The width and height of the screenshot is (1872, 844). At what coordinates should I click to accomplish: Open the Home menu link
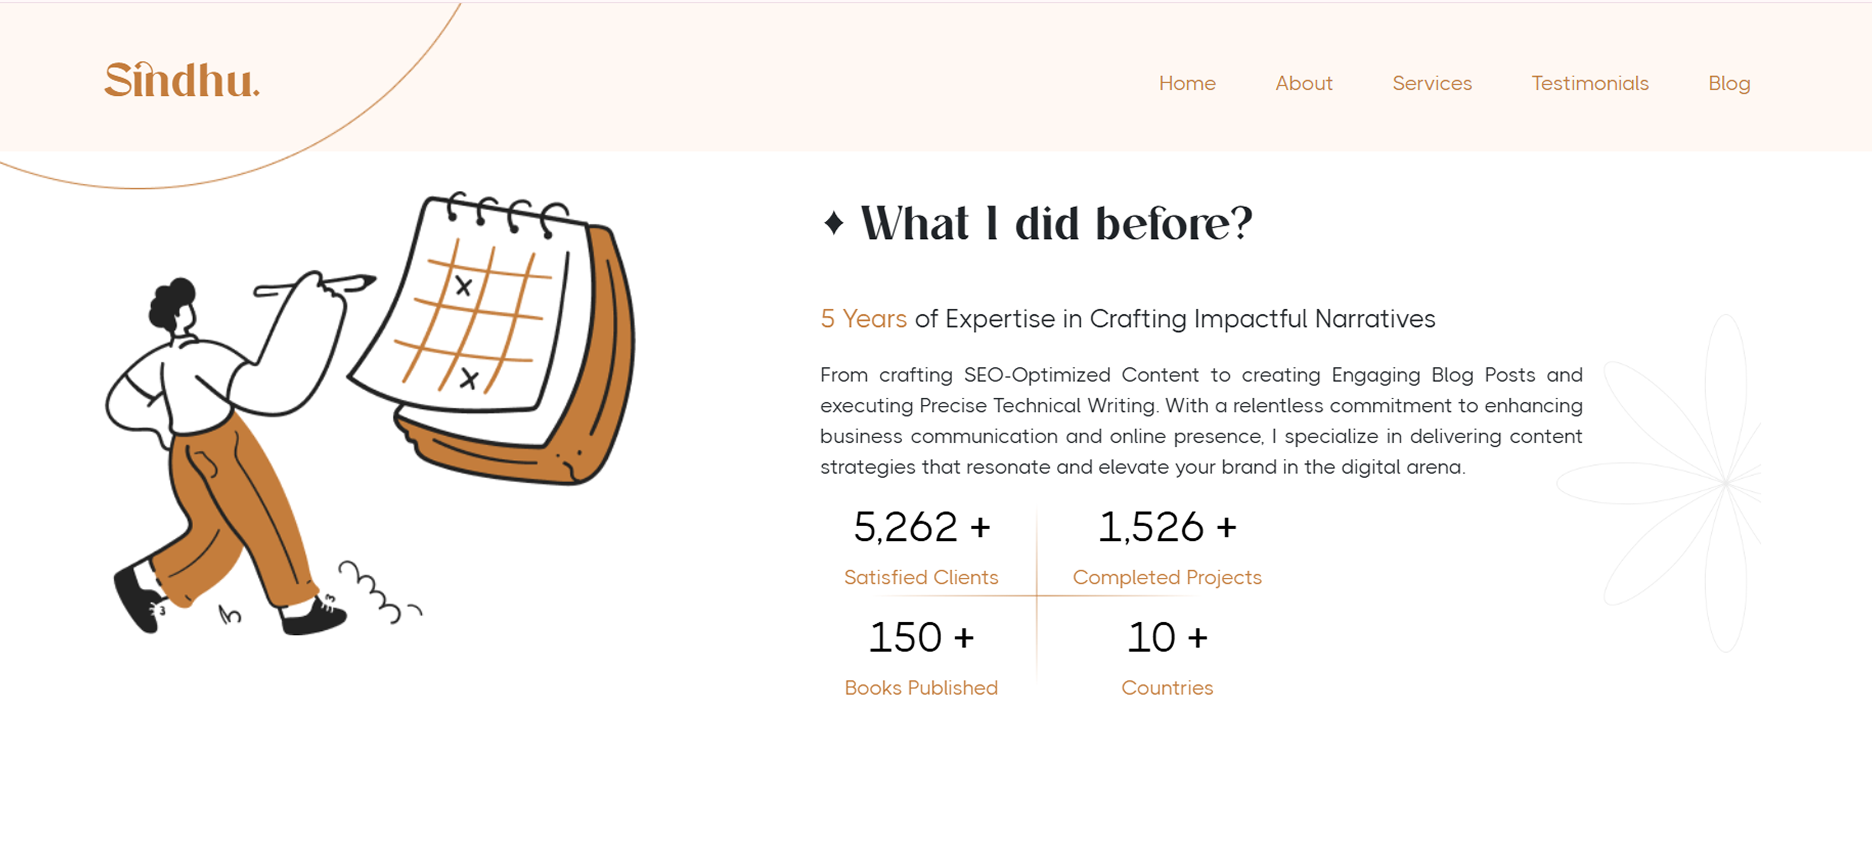[1187, 84]
